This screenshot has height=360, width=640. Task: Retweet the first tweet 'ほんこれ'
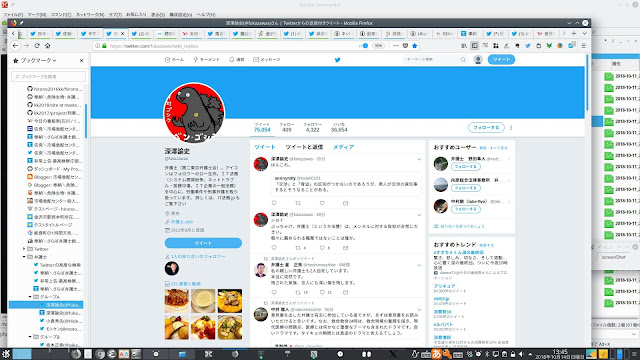(x=298, y=203)
